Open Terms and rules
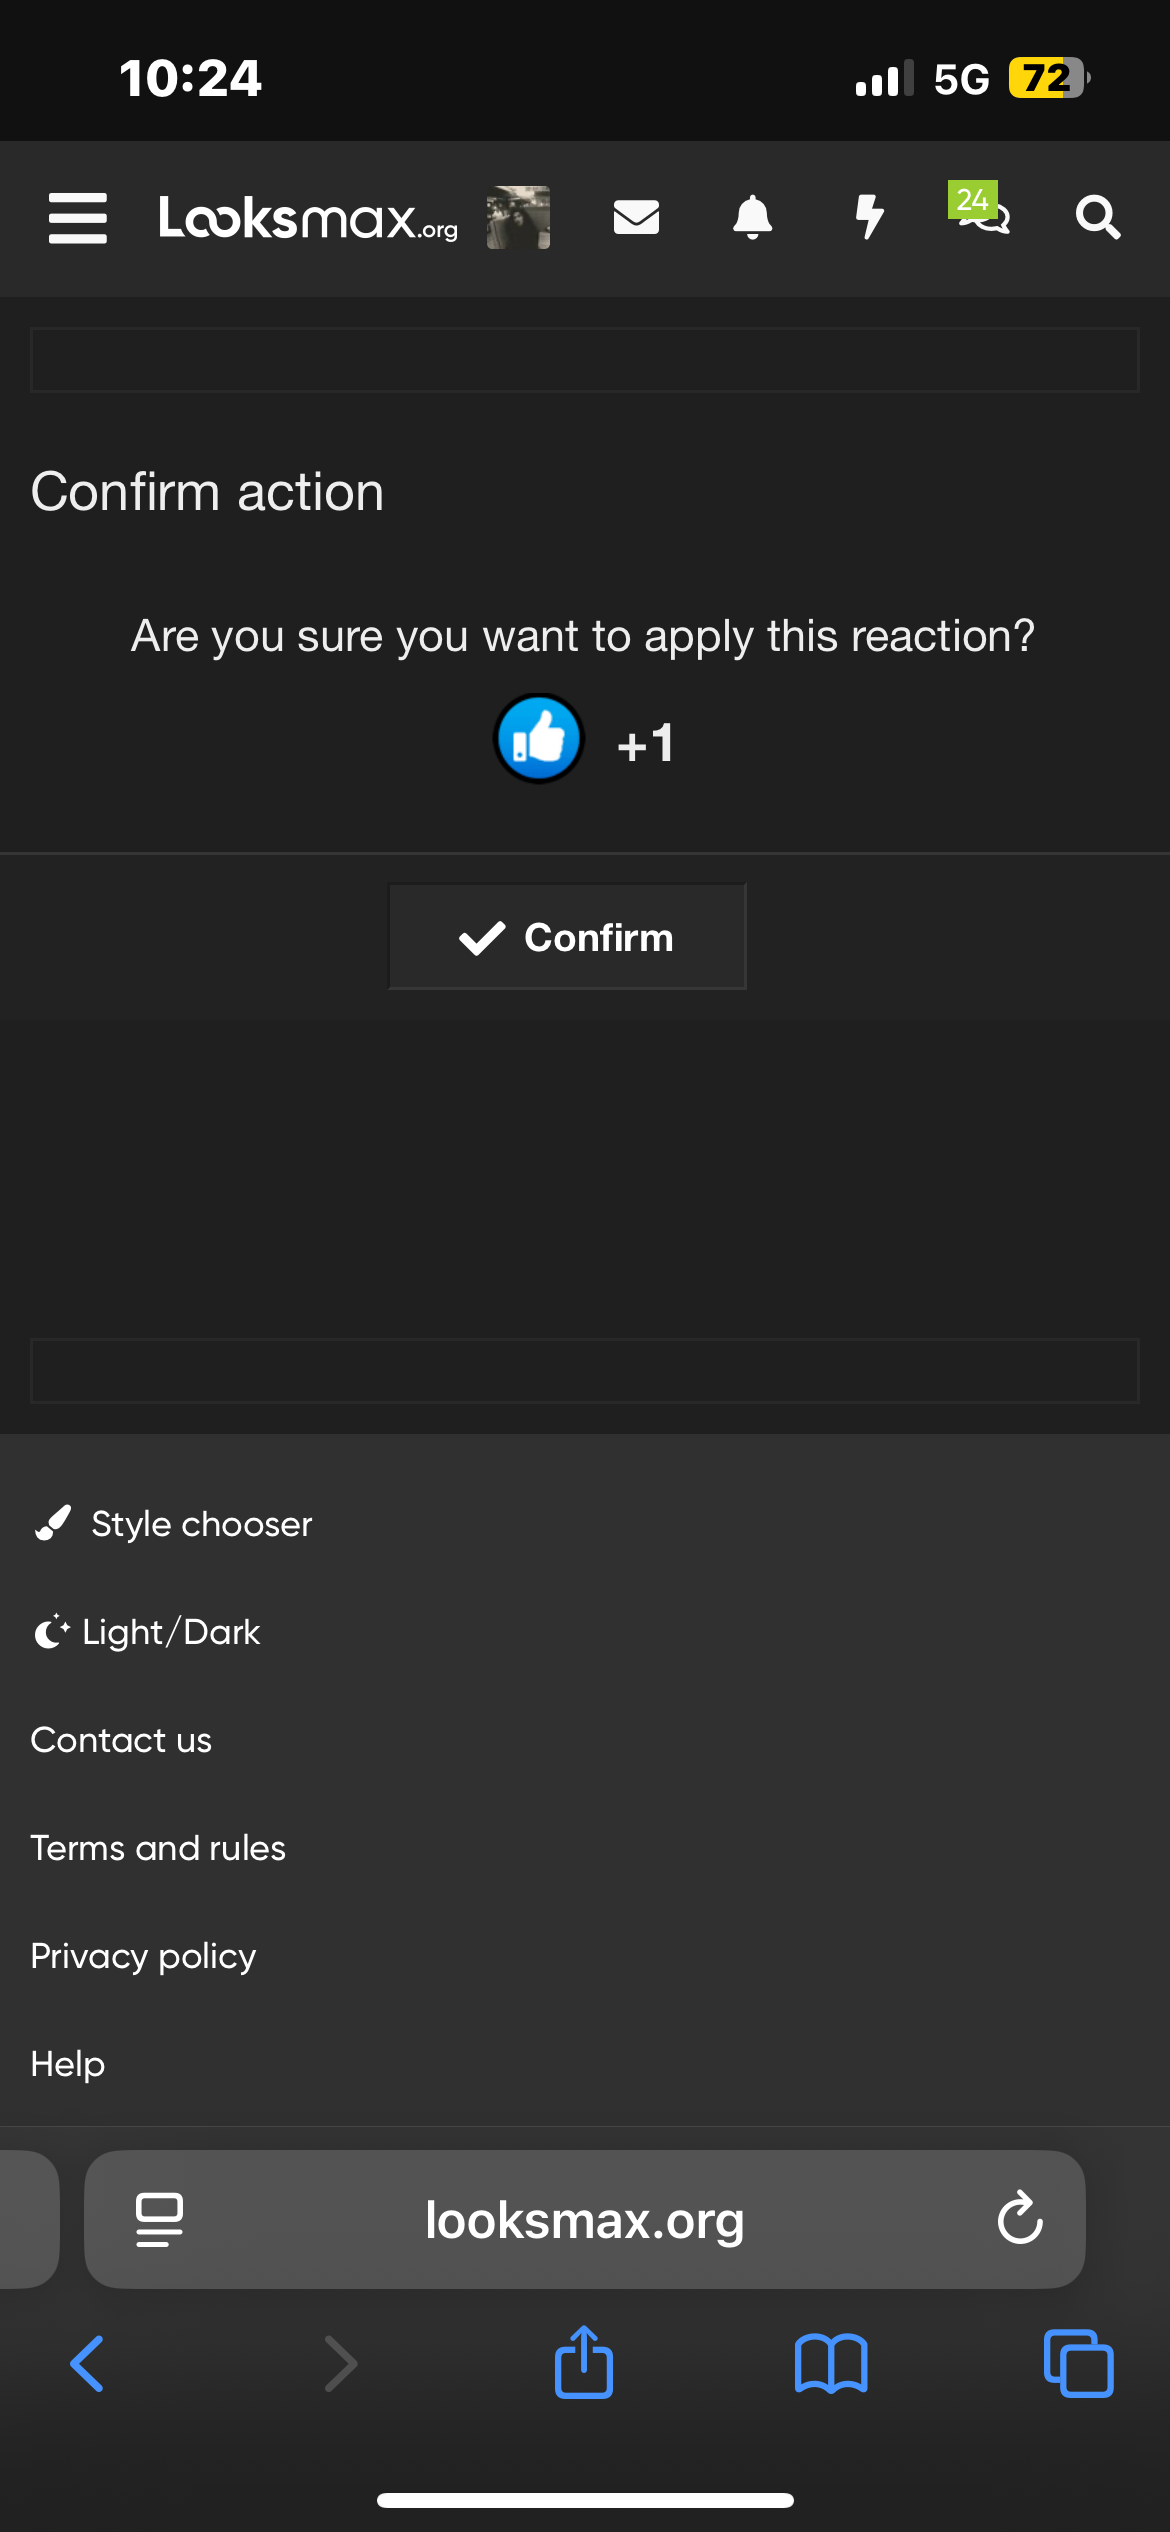The width and height of the screenshot is (1170, 2532). tap(158, 1848)
